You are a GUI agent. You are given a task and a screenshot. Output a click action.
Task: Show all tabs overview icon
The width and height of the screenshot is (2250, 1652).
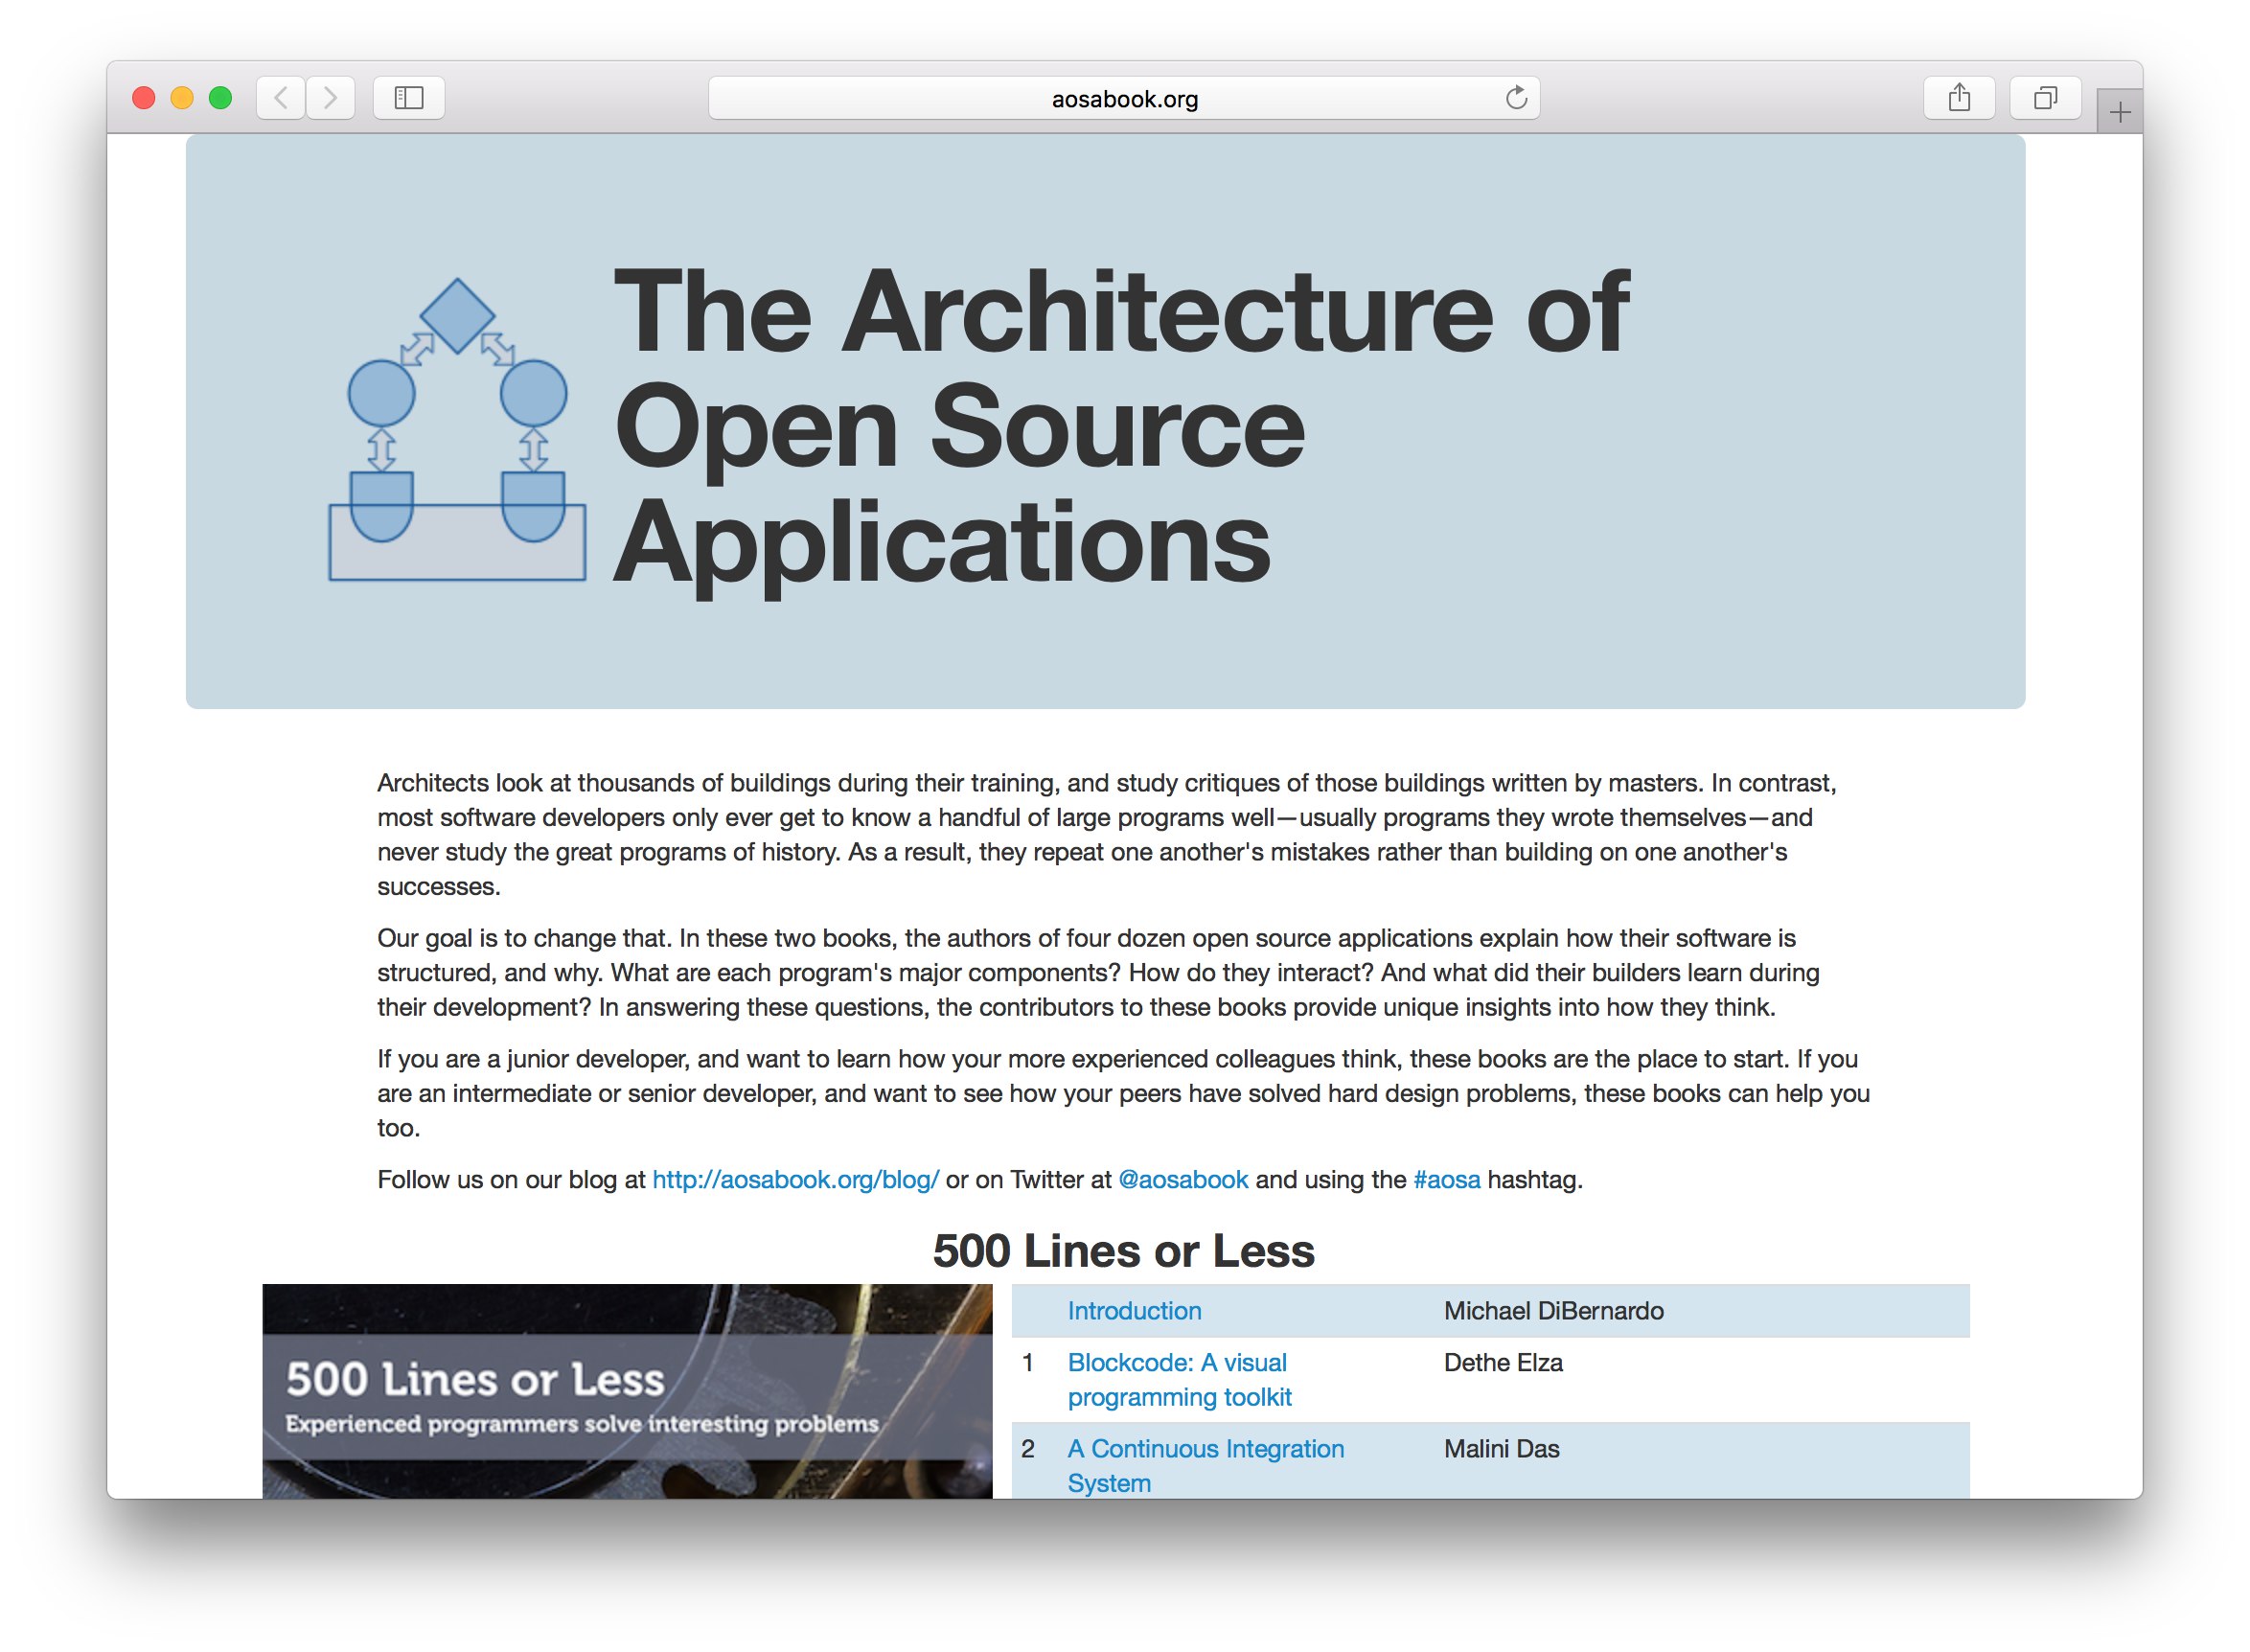pos(2047,98)
